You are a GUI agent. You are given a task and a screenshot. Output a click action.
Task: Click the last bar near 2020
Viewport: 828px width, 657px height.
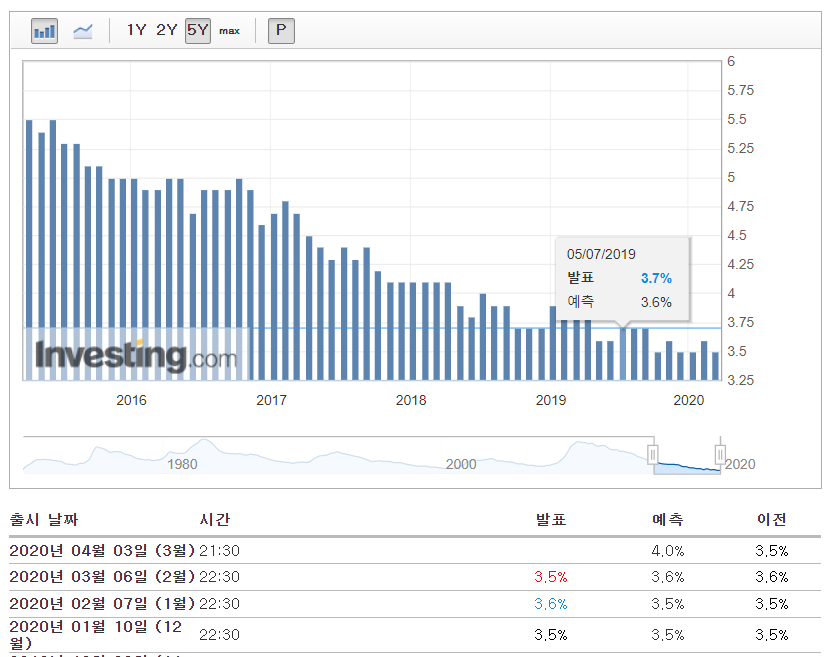[x=716, y=366]
